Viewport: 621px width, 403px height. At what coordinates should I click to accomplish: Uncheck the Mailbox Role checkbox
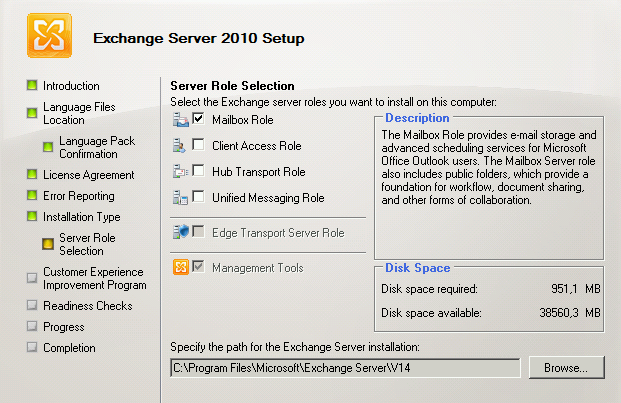tap(198, 119)
